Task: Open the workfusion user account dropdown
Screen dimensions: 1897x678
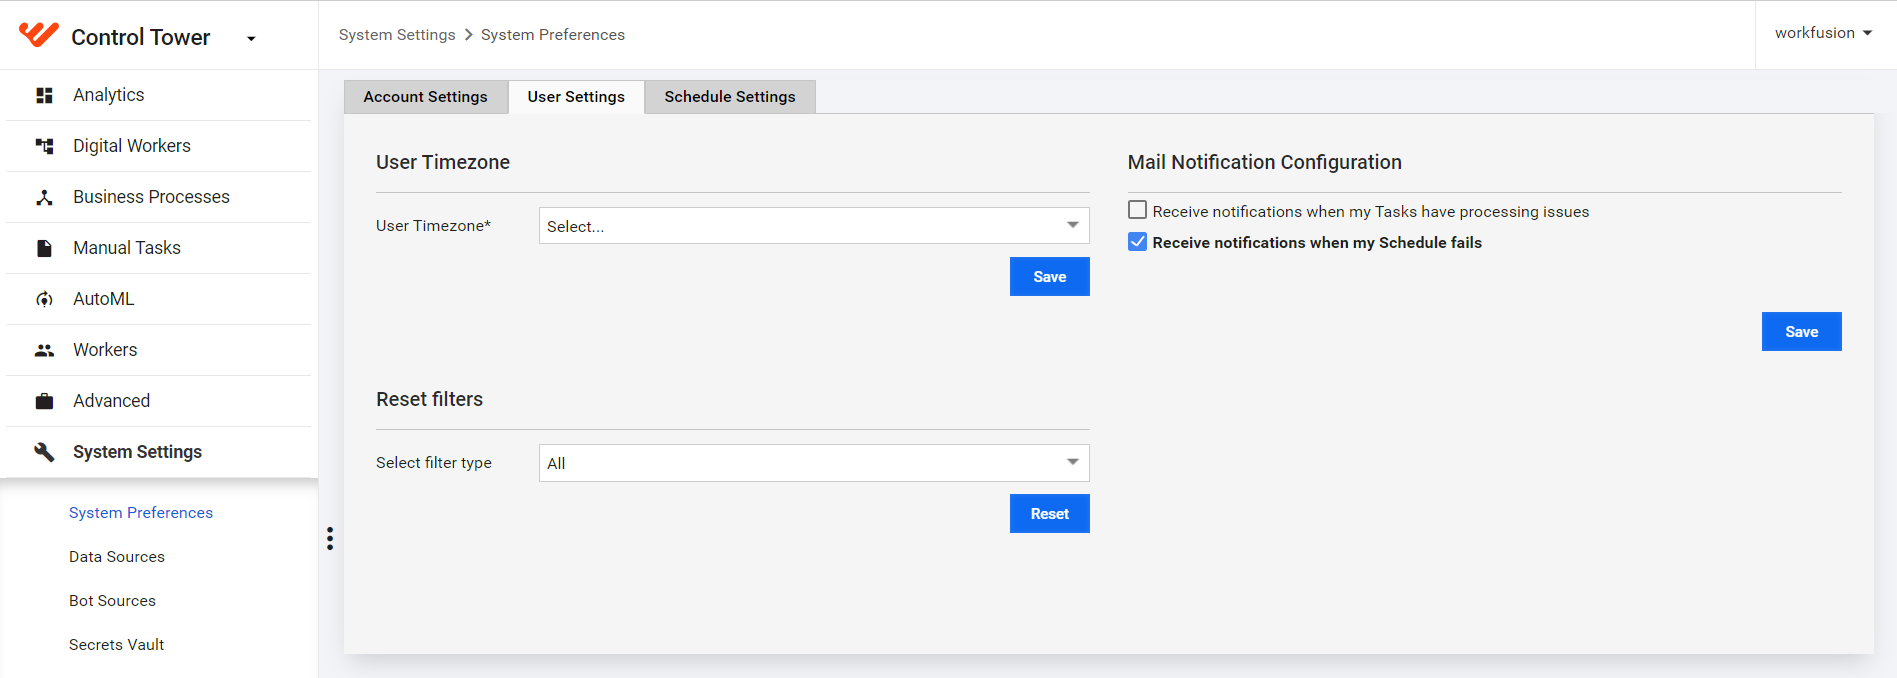Action: (1823, 33)
